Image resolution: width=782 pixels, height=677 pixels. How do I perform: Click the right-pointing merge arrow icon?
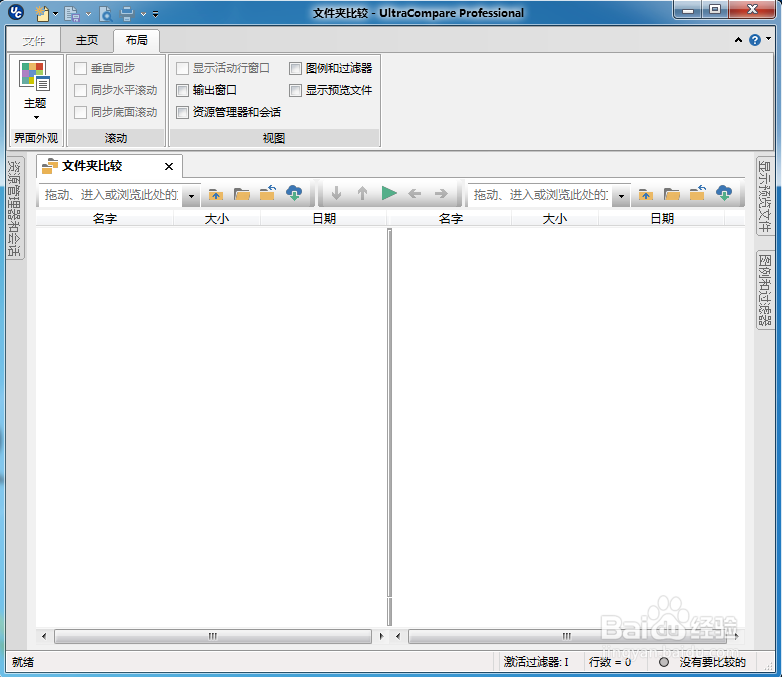coord(441,194)
